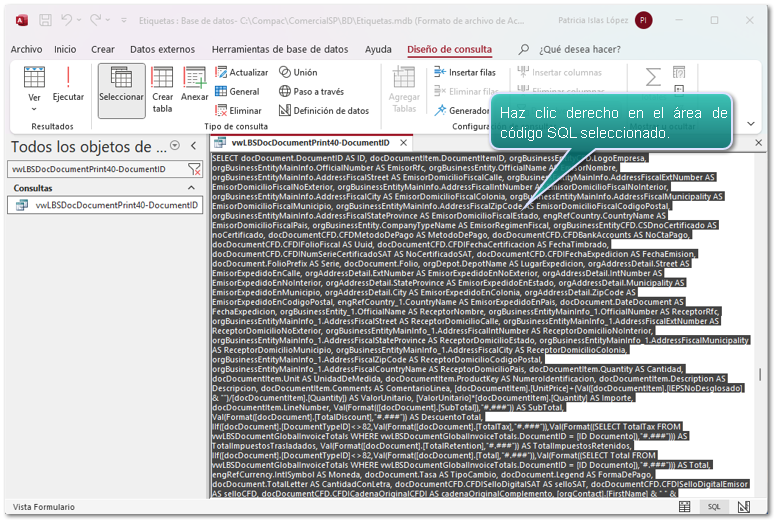Customize the Quick Access Toolbar
This screenshot has width=777, height=523.
tap(124, 20)
